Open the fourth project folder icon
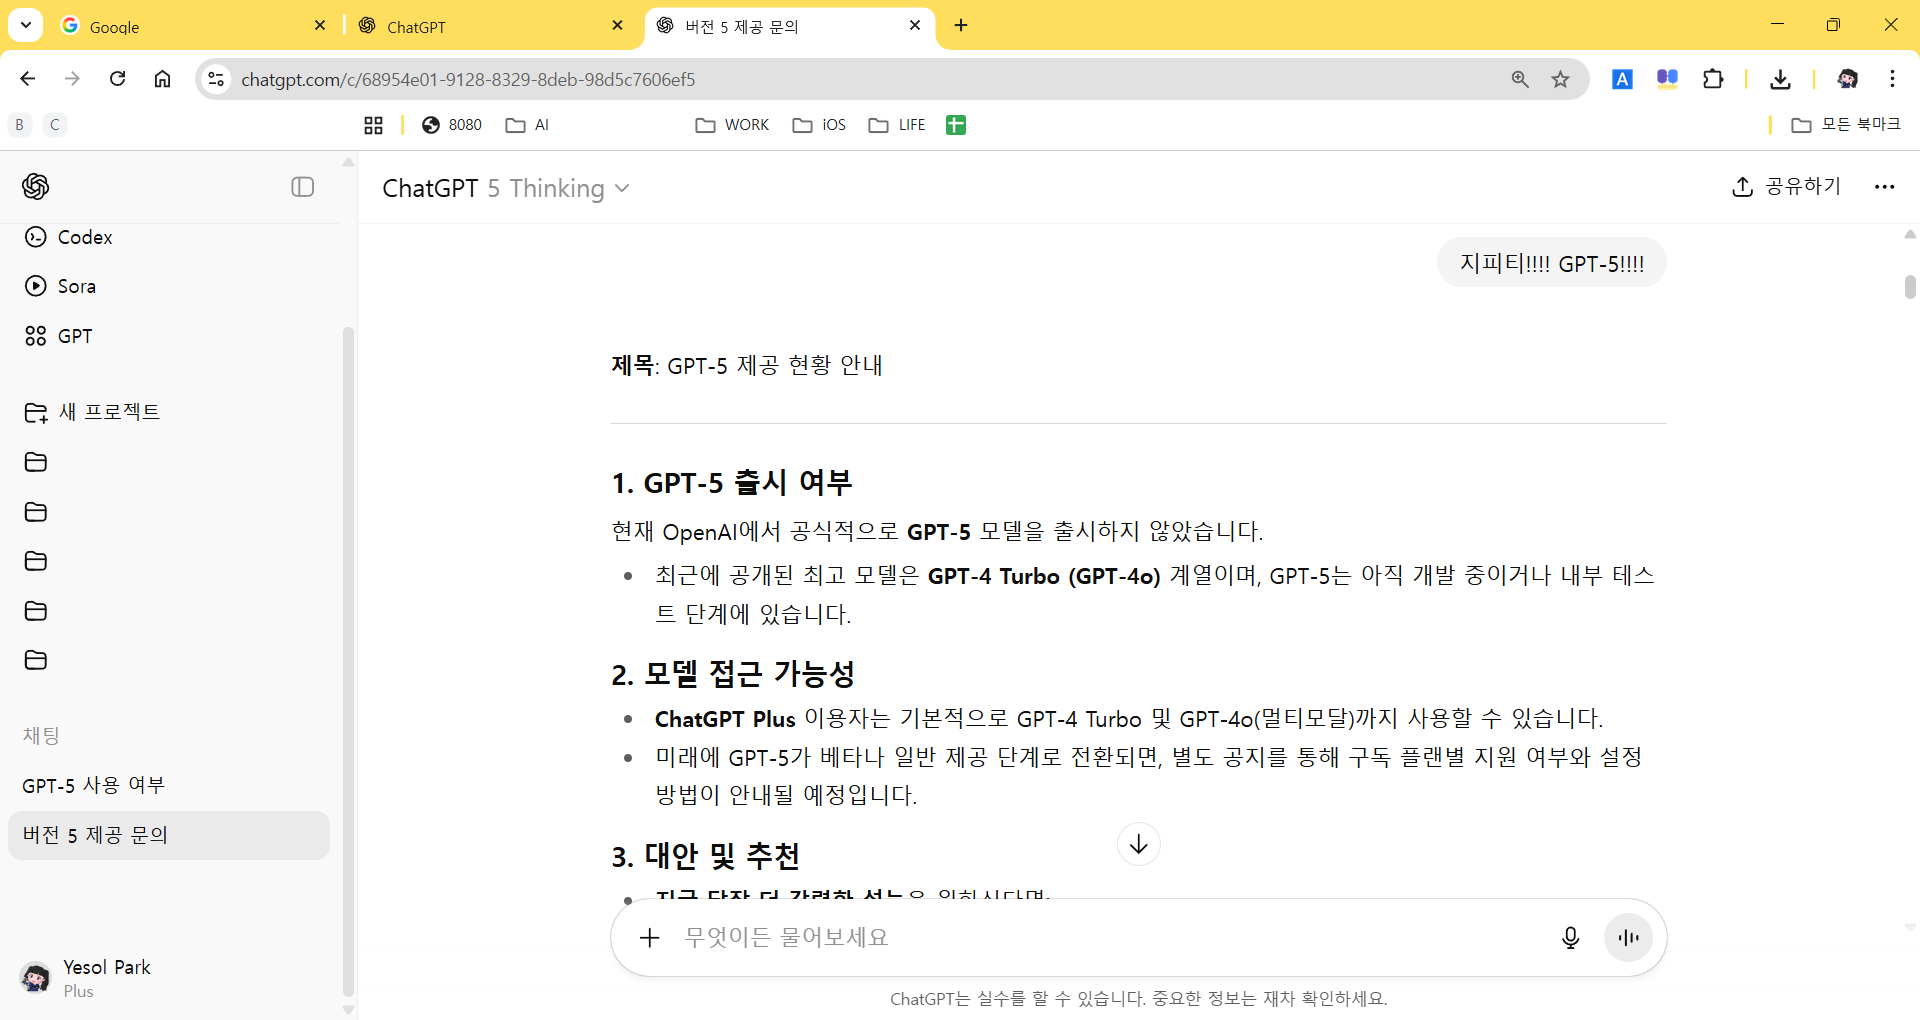The image size is (1920, 1020). tap(36, 611)
